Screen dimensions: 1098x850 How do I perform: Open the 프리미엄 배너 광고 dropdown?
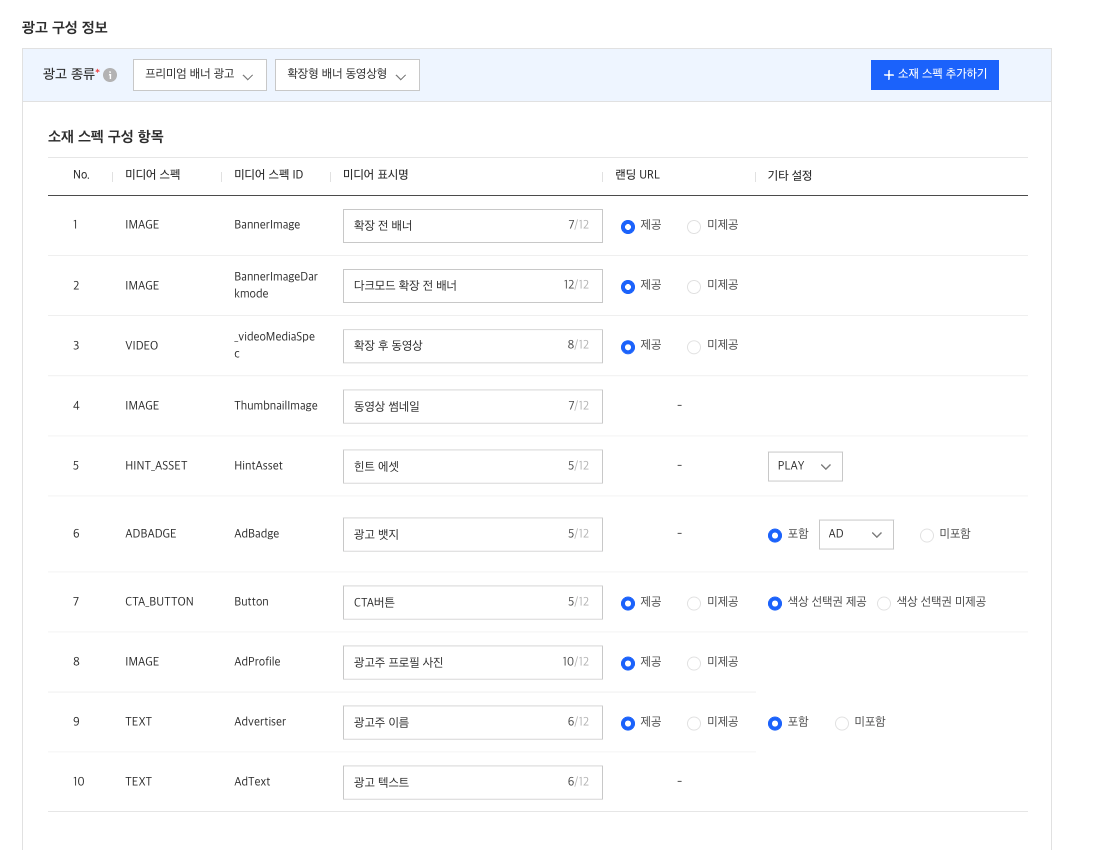pos(199,75)
